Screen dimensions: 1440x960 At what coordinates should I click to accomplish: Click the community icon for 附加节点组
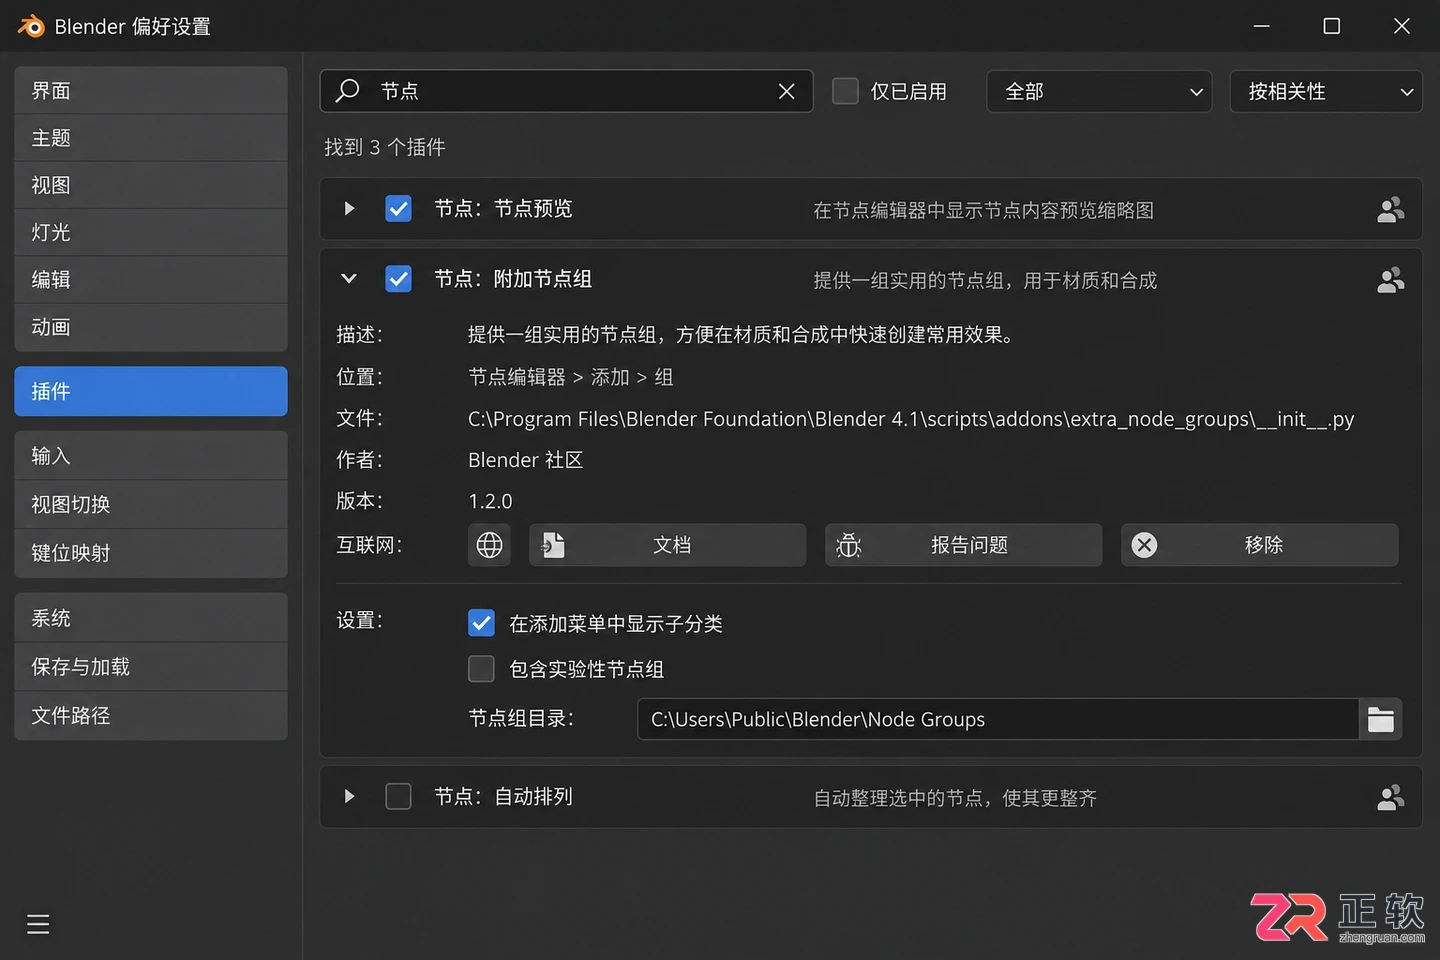pyautogui.click(x=1390, y=280)
